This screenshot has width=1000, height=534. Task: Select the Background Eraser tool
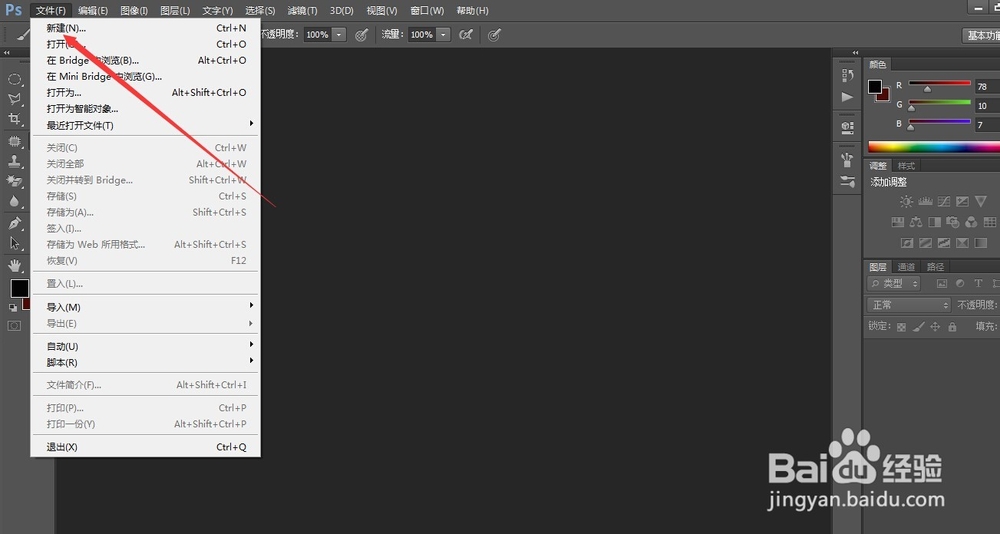click(14, 181)
